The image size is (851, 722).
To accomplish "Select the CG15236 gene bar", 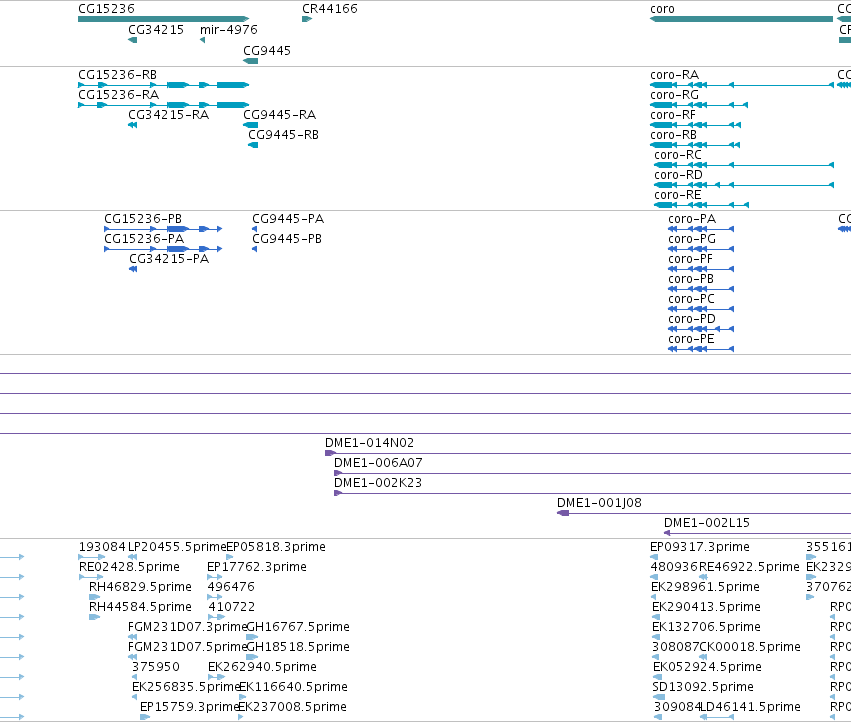I will tap(163, 19).
